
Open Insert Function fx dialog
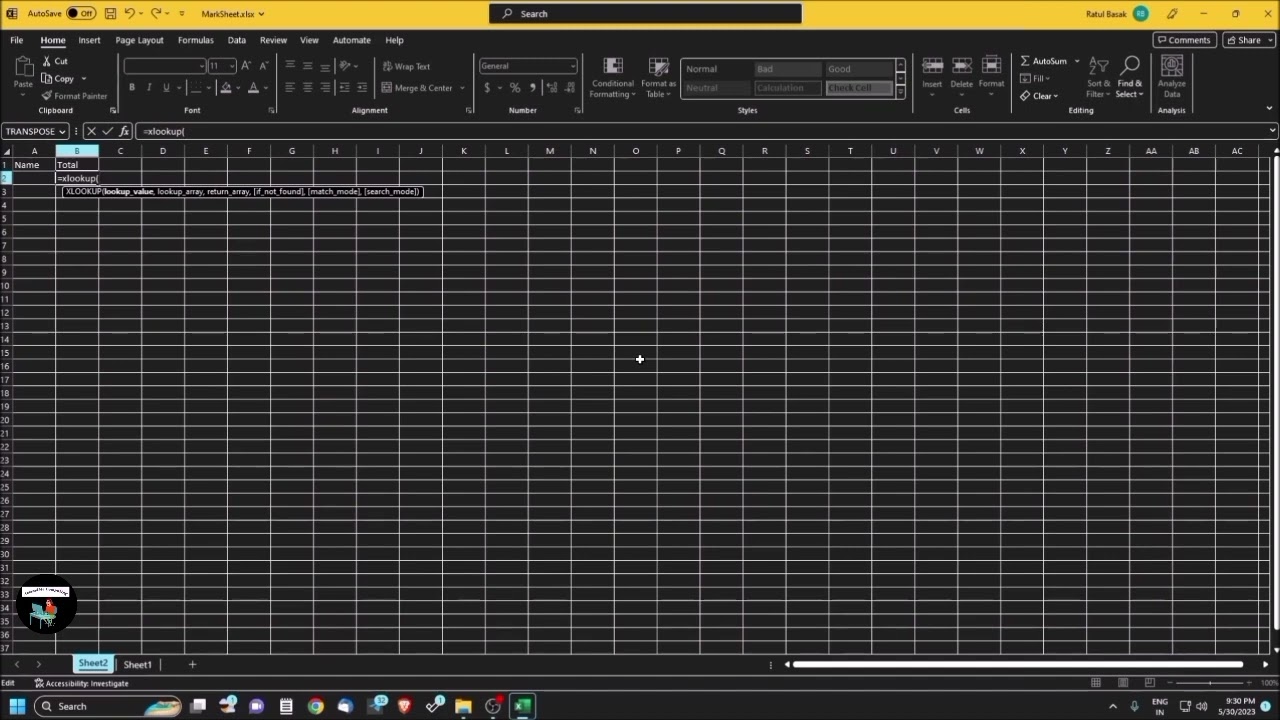tap(124, 131)
